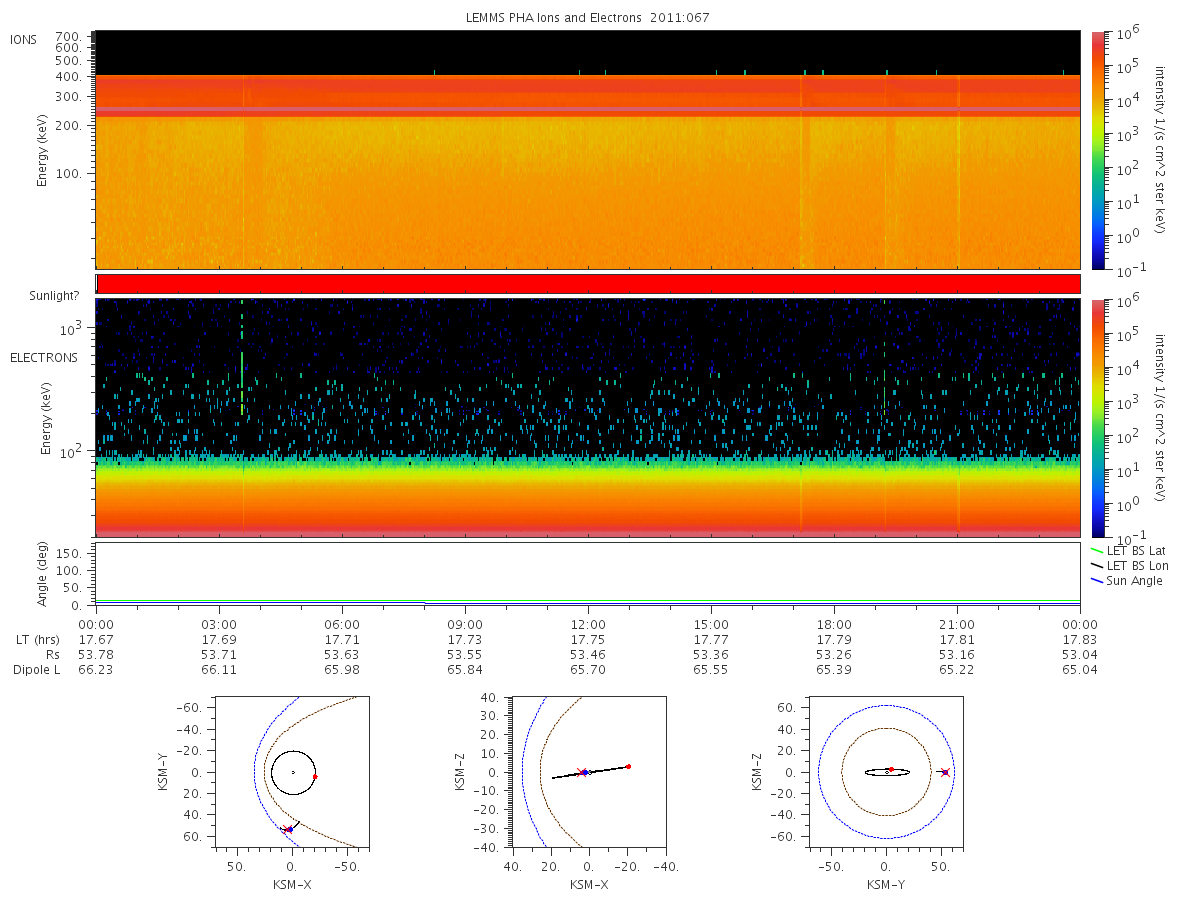The height and width of the screenshot is (900, 1200).
Task: Select the LET BS Lon legend entry
Action: (1131, 566)
